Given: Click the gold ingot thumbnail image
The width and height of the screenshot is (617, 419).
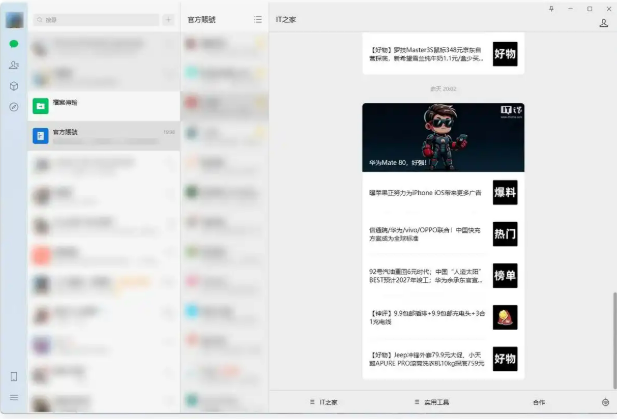Looking at the screenshot, I should click(x=505, y=317).
